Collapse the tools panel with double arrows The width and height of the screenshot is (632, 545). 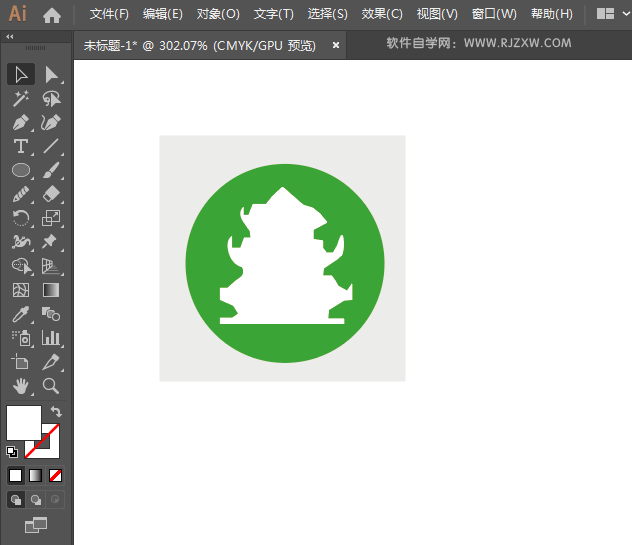click(x=10, y=36)
